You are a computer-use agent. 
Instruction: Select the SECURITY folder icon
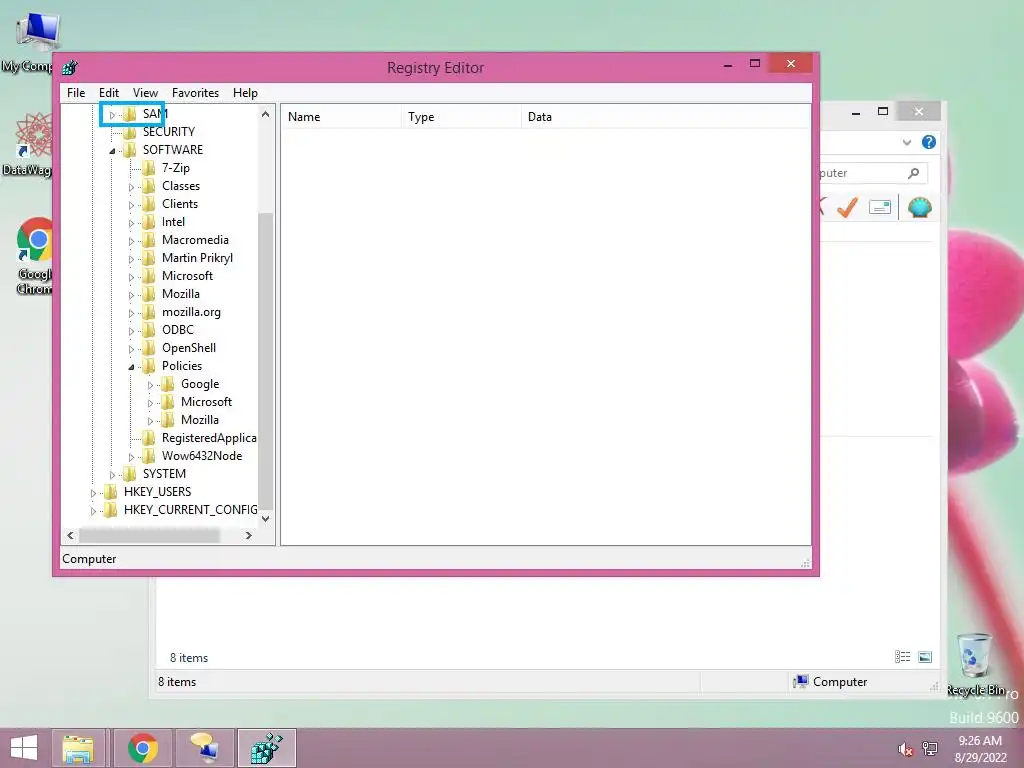coord(130,132)
